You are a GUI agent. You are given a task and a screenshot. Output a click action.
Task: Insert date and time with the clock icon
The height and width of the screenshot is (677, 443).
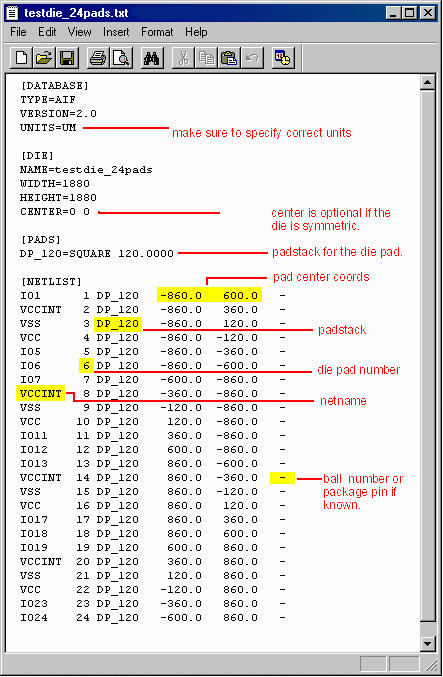pyautogui.click(x=283, y=57)
